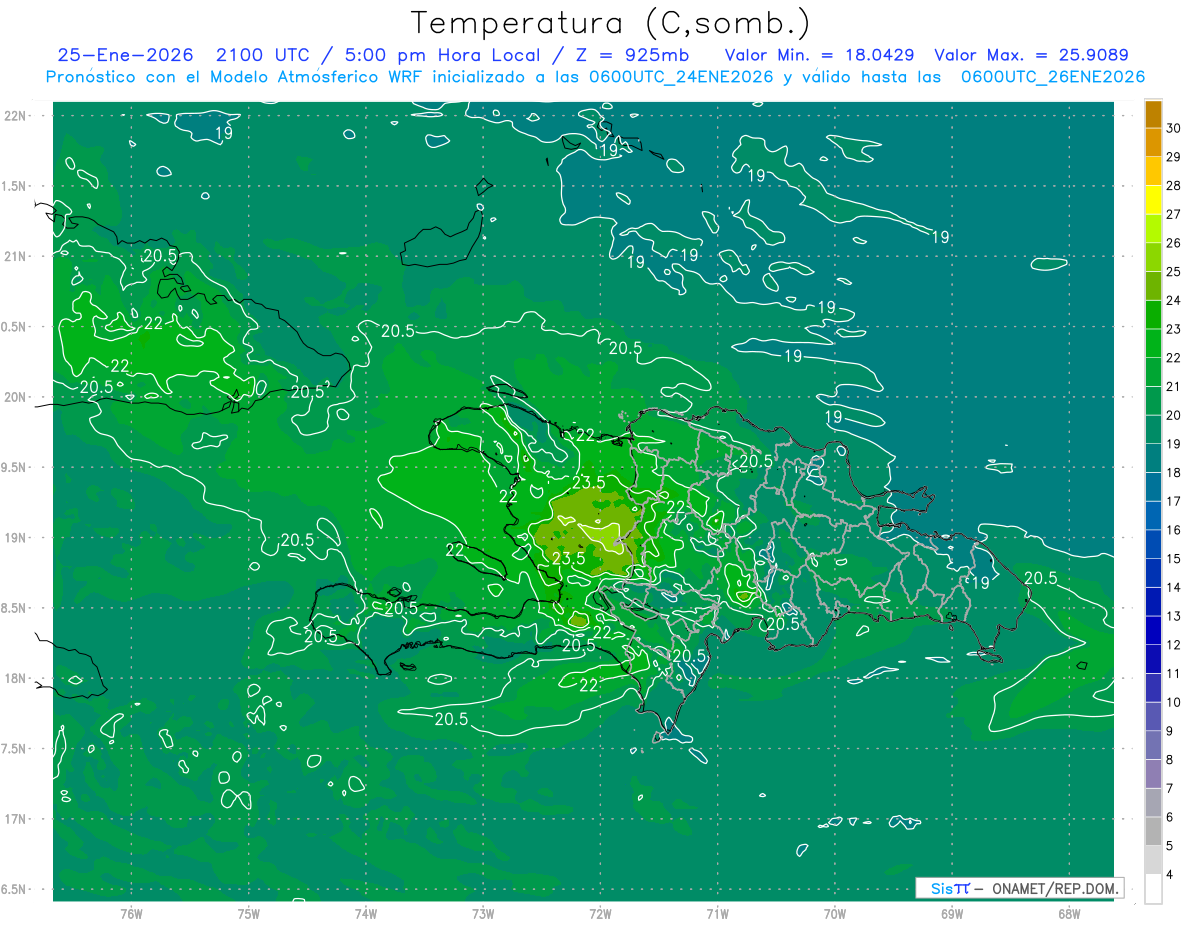The height and width of the screenshot is (927, 1200).
Task: Click the "17N" latitude axis label
Action: click(x=14, y=819)
